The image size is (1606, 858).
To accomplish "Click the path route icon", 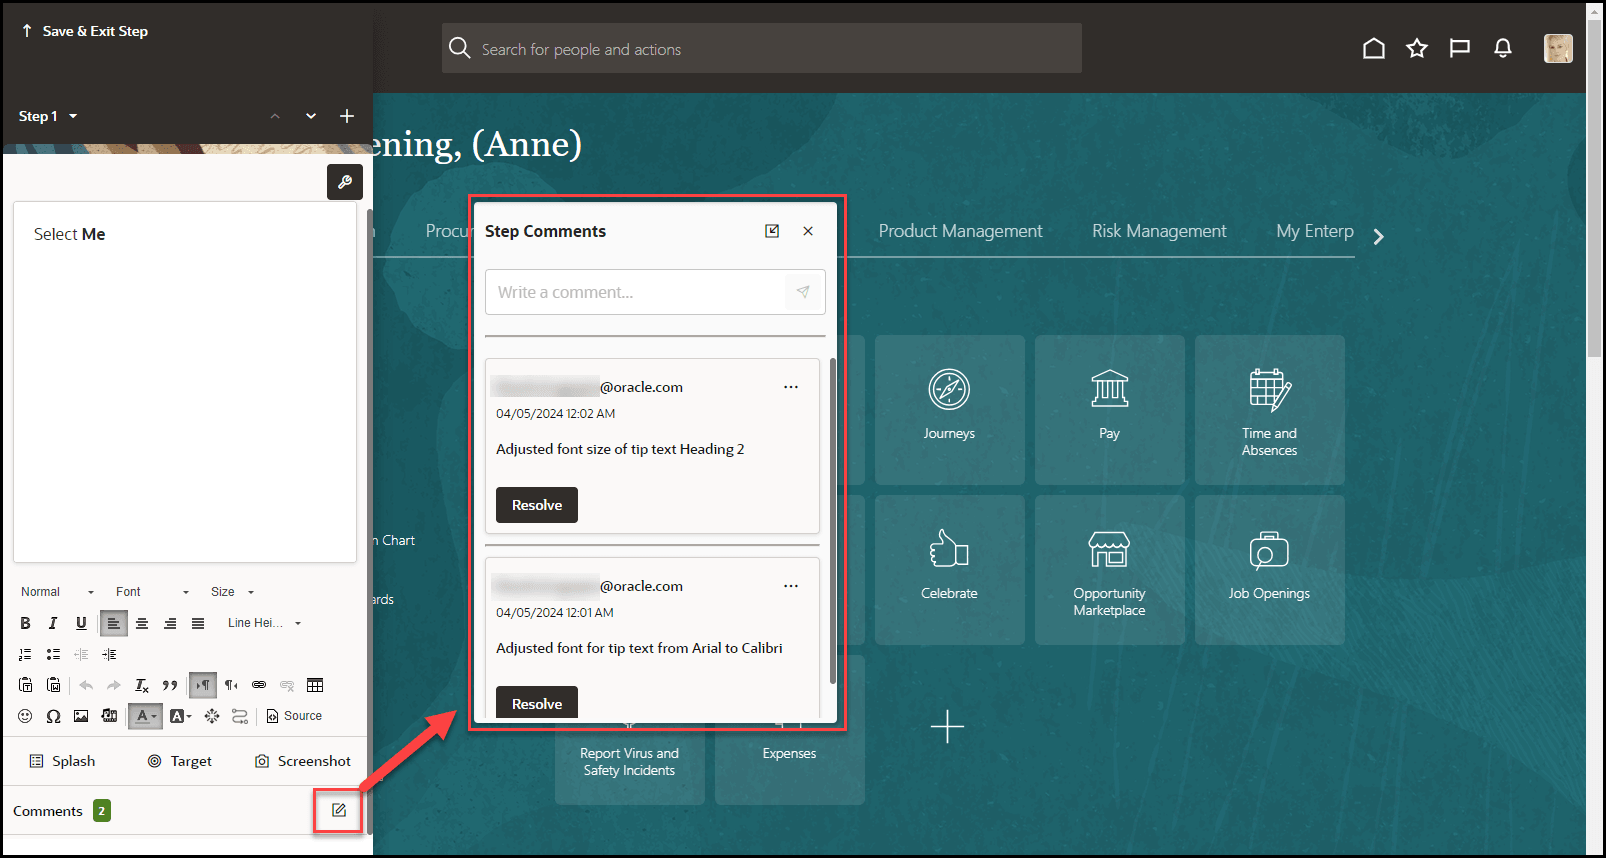I will point(240,716).
